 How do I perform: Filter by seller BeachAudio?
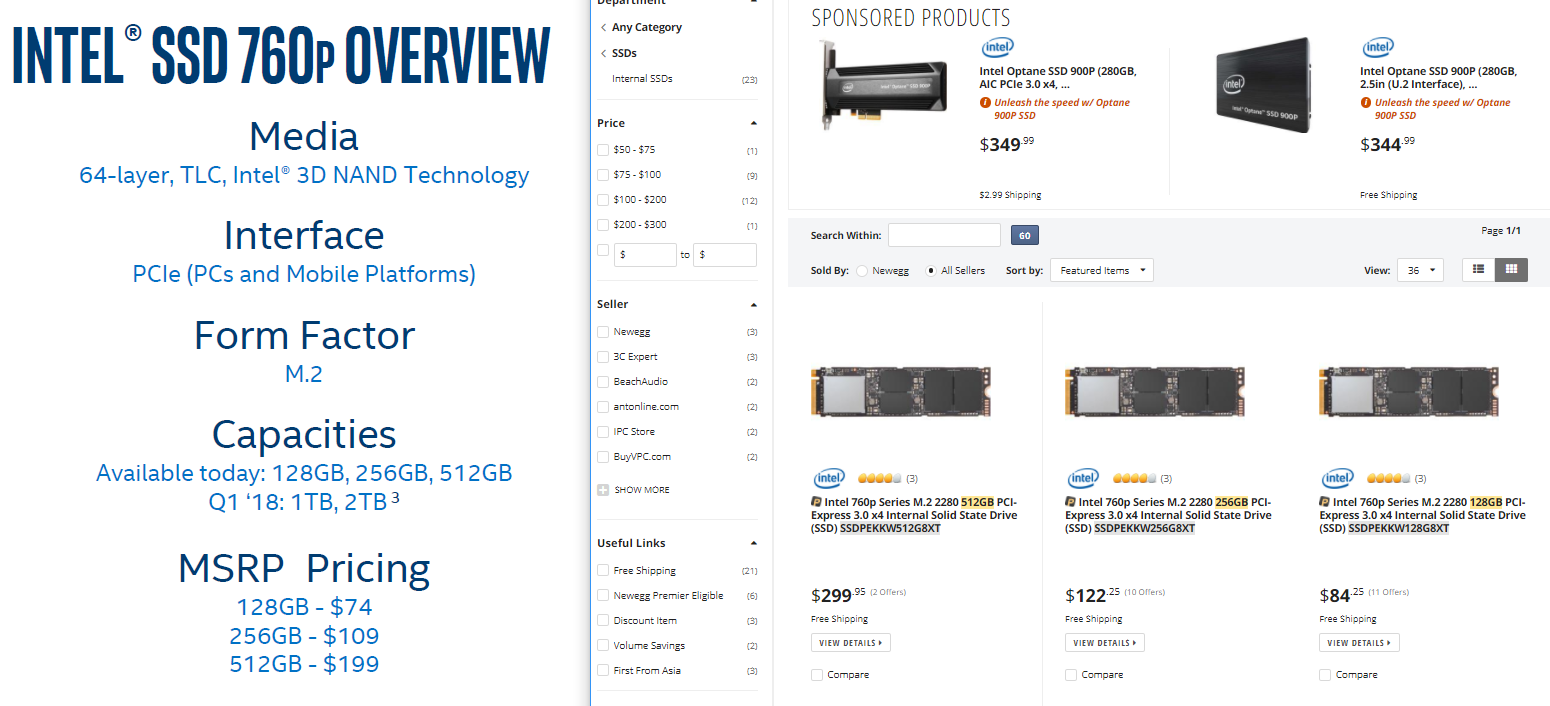pos(603,382)
